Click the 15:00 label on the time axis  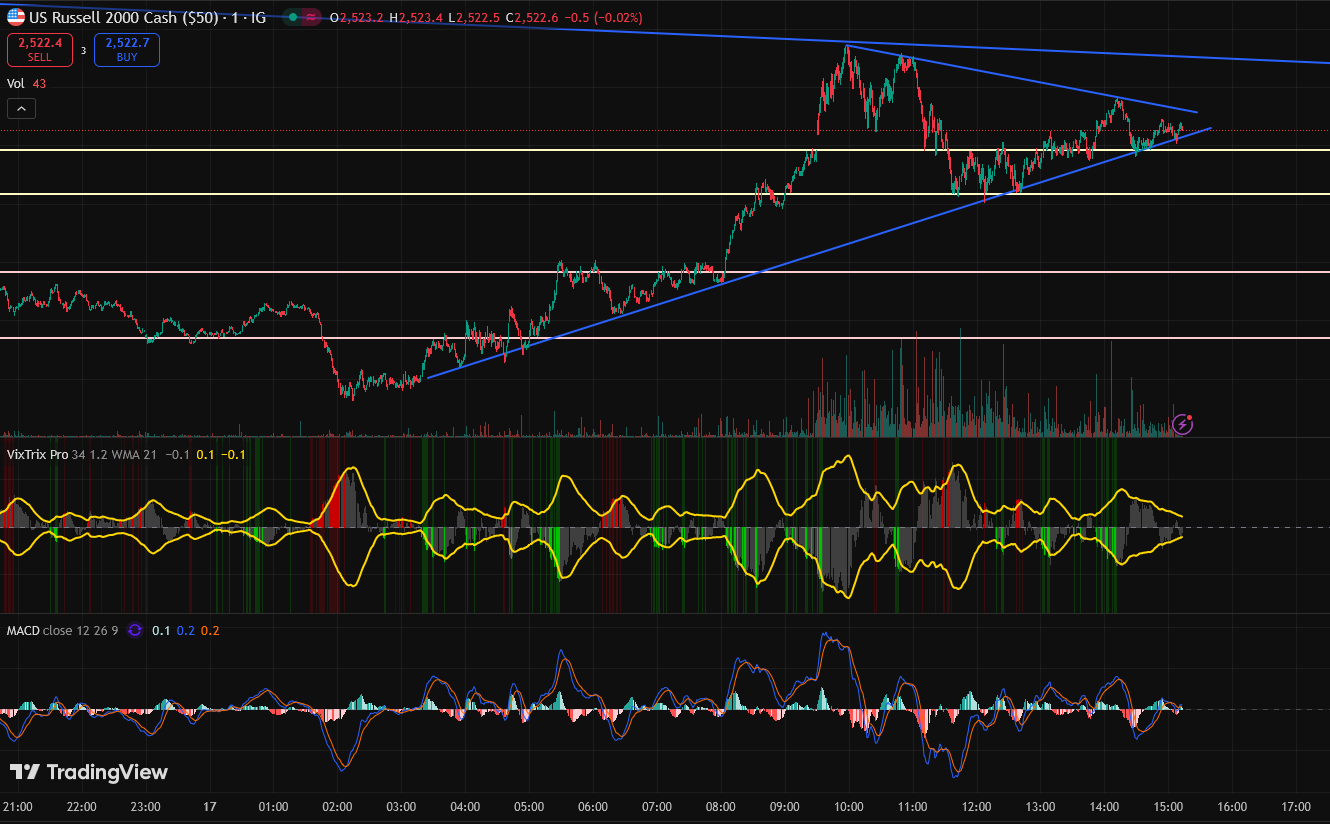(x=1168, y=806)
